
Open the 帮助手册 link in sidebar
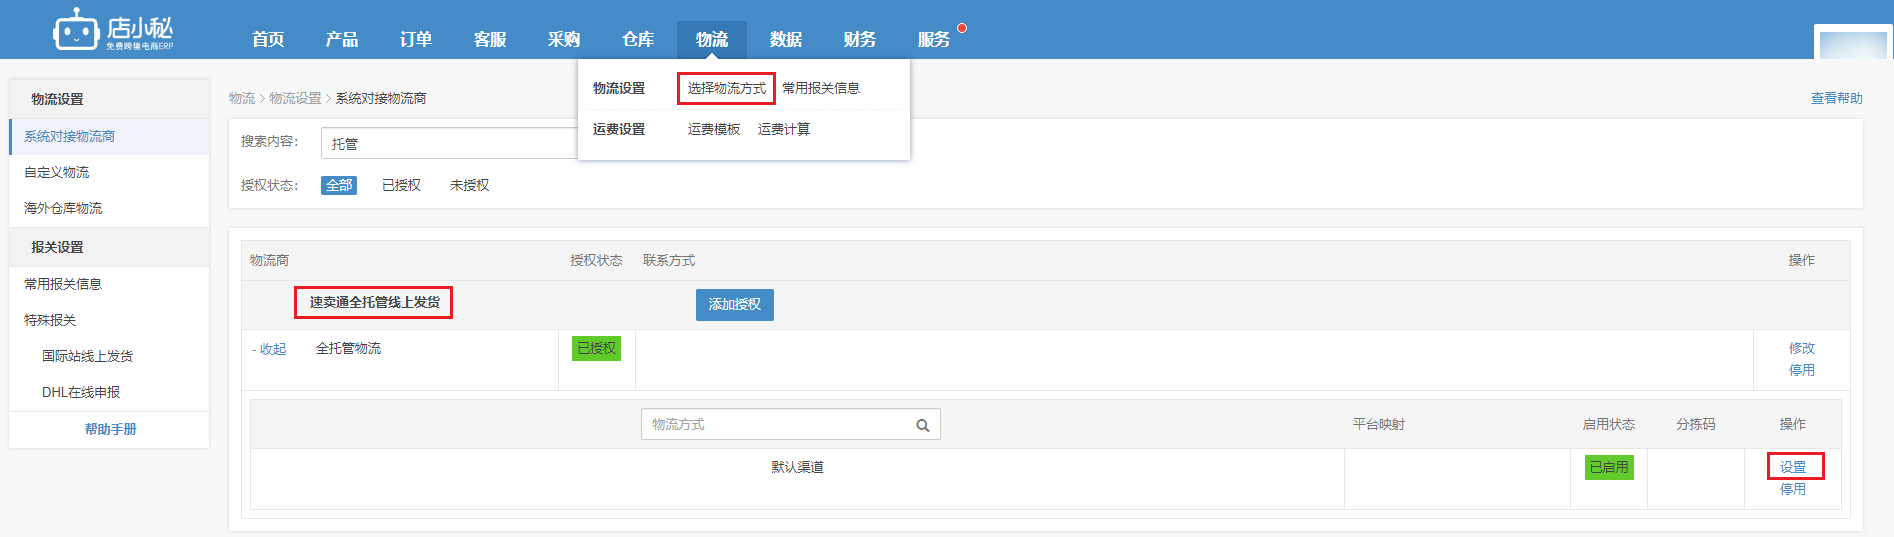pos(110,429)
